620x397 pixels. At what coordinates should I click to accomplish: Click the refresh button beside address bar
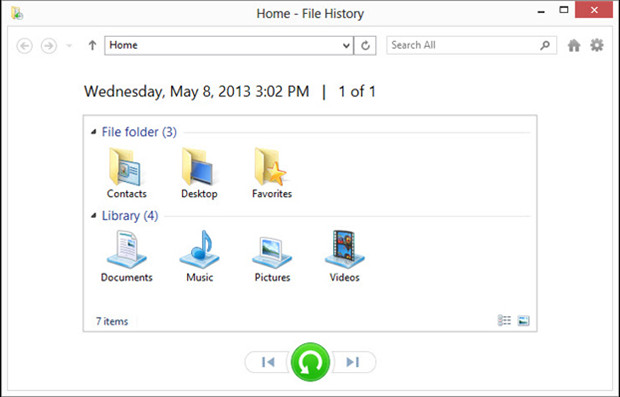tap(365, 45)
